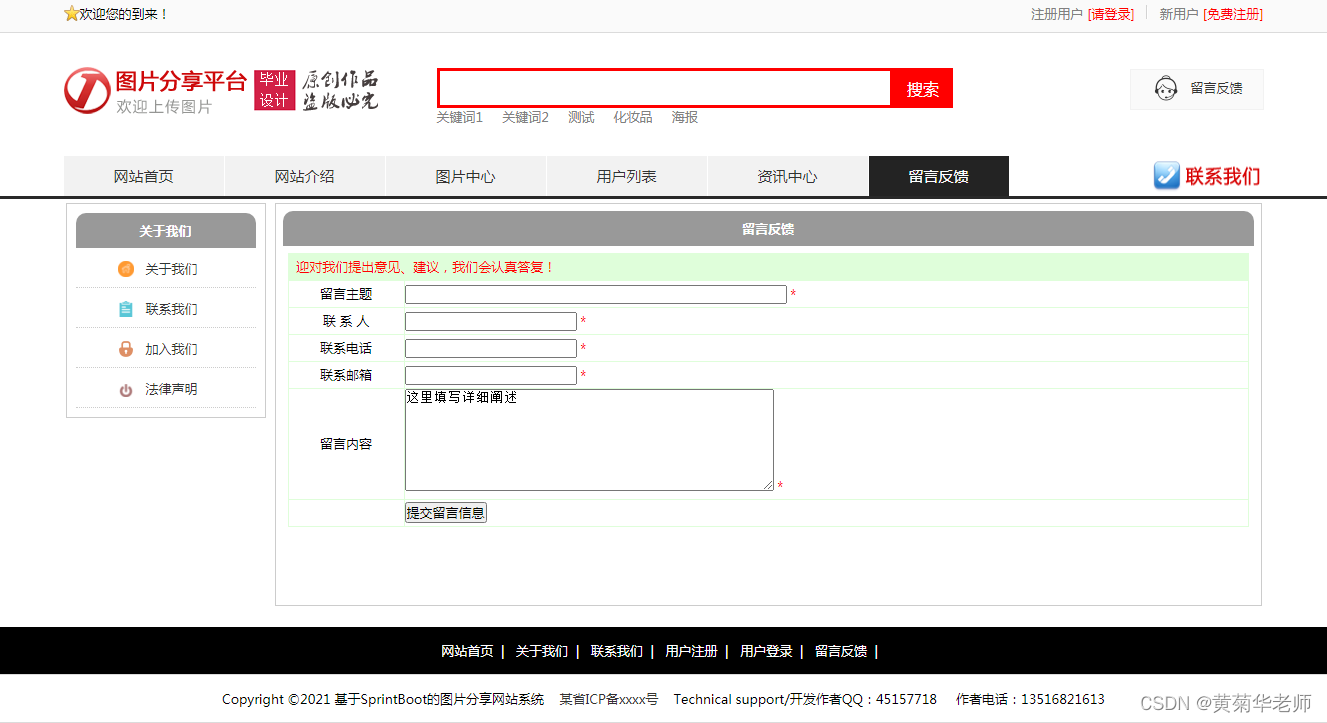Click the red site logo icon
Image resolution: width=1327 pixels, height=723 pixels.
87,90
